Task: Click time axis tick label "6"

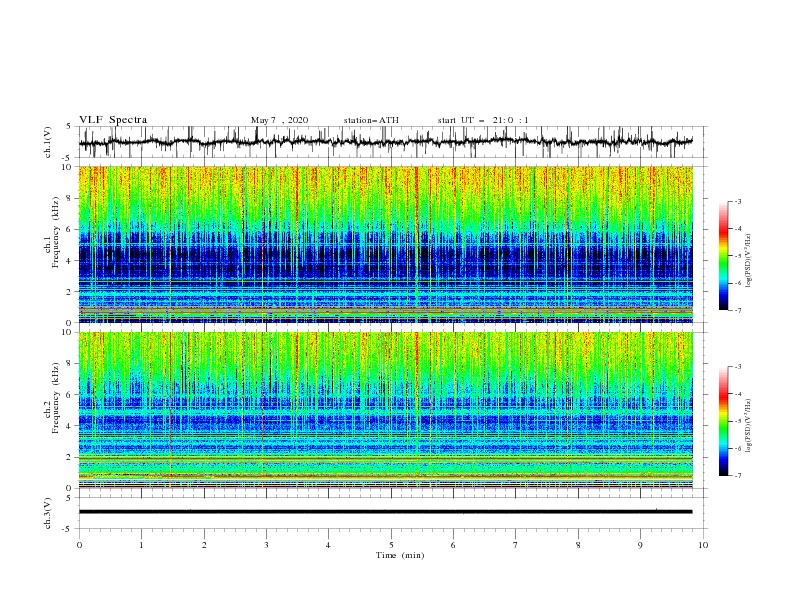Action: tap(453, 545)
